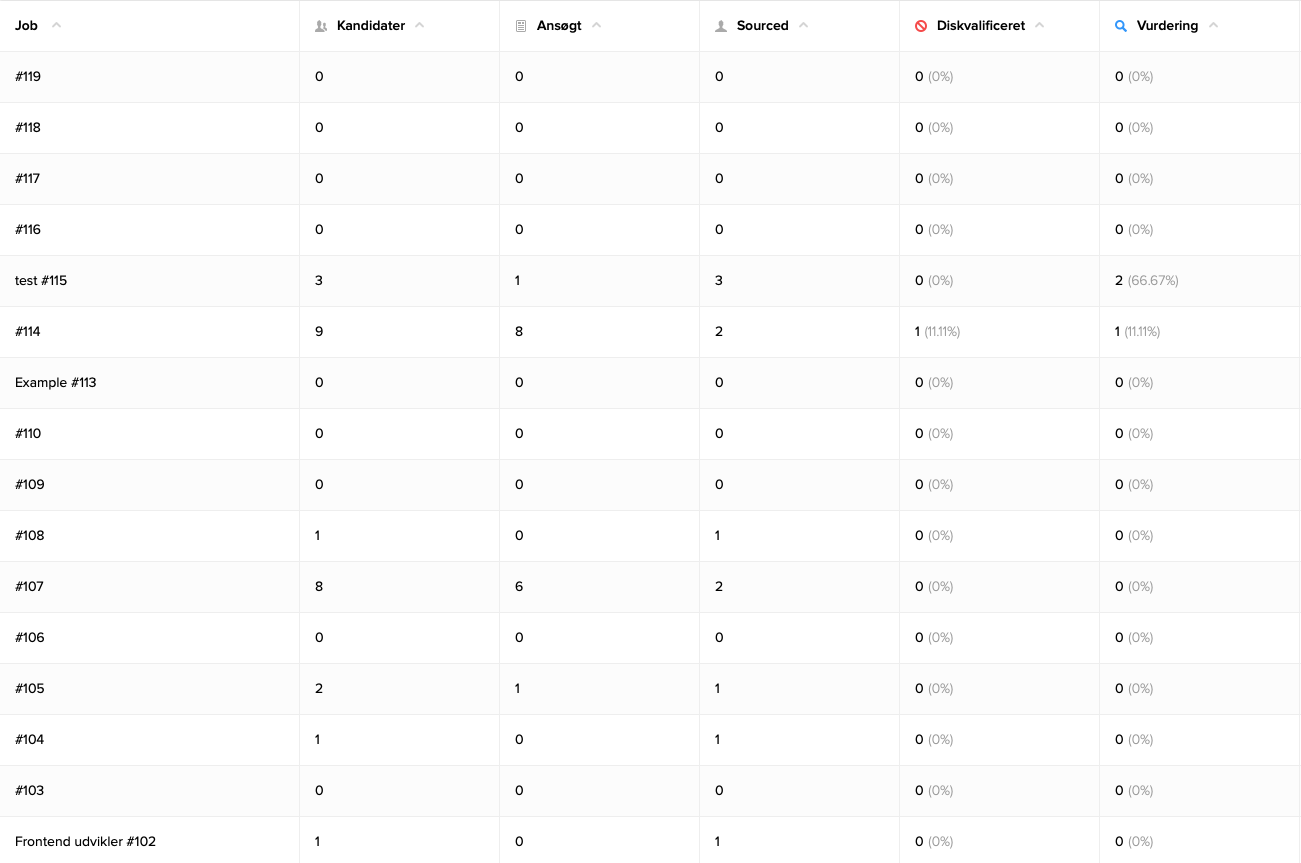Select job #119 in the list

(28, 77)
